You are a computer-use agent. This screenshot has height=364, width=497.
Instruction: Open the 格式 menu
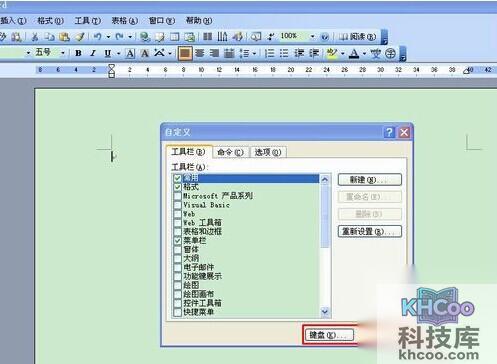click(51, 21)
